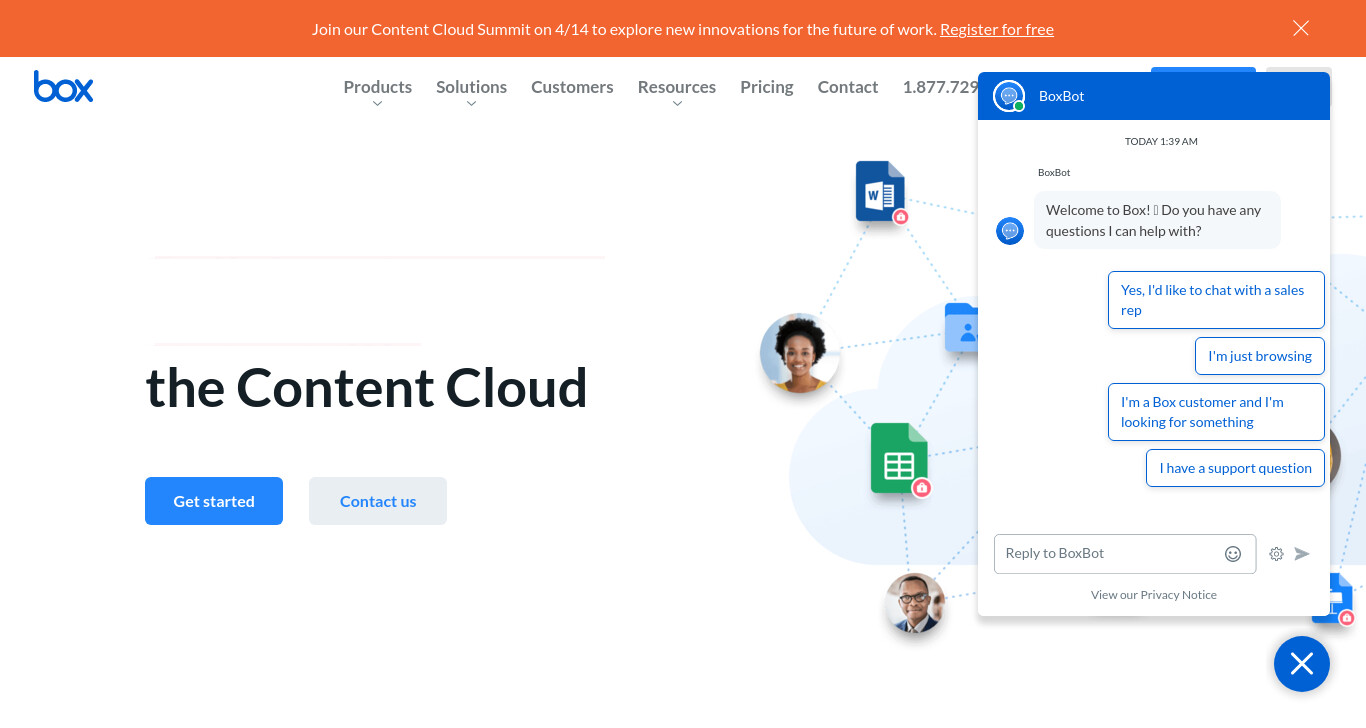Viewport: 1366px width, 728px height.
Task: Choose the "I'm just browsing" reply
Action: tap(1260, 356)
